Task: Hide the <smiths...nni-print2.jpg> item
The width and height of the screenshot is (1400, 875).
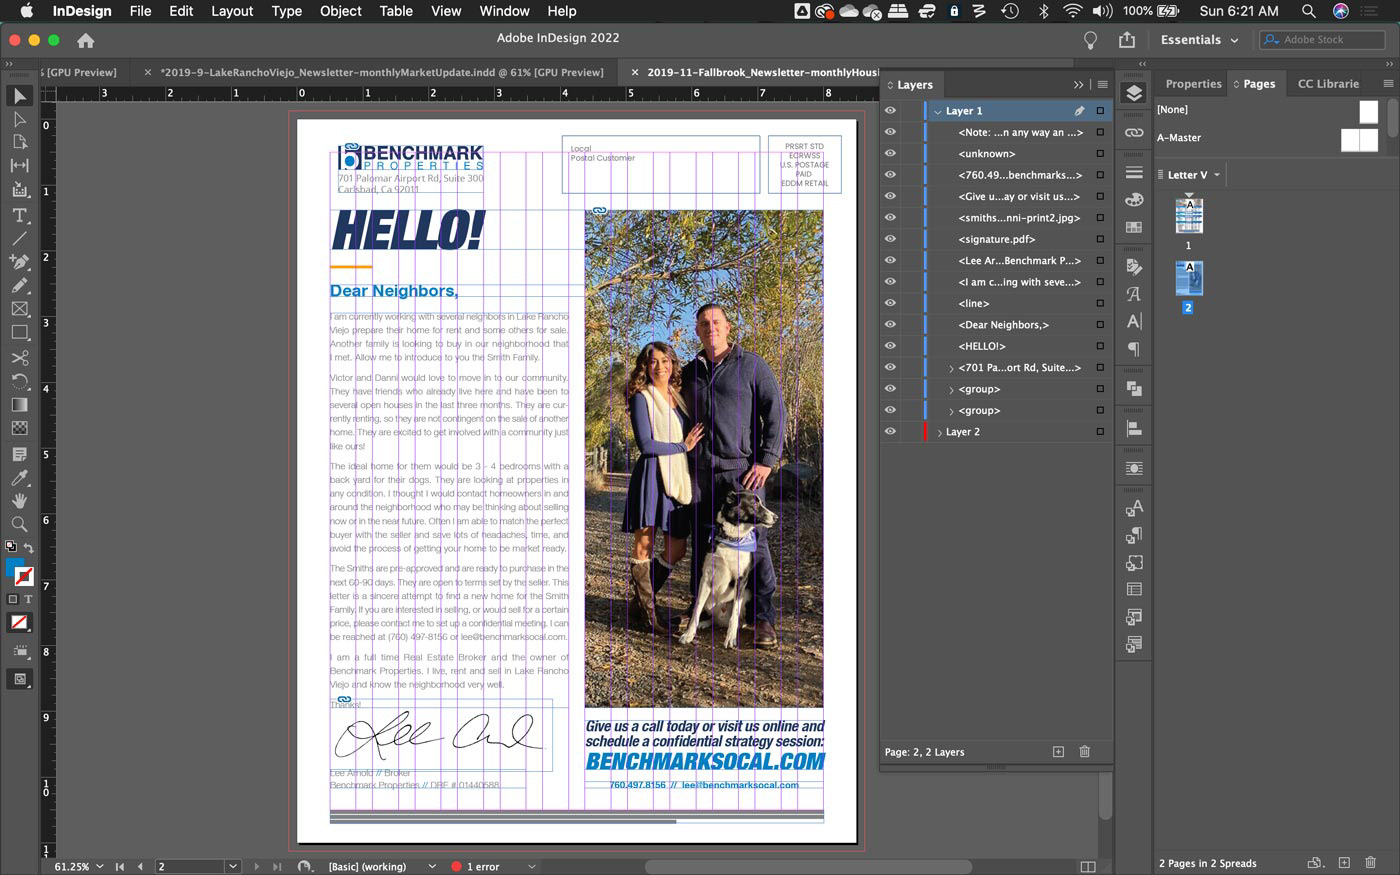Action: pos(890,218)
